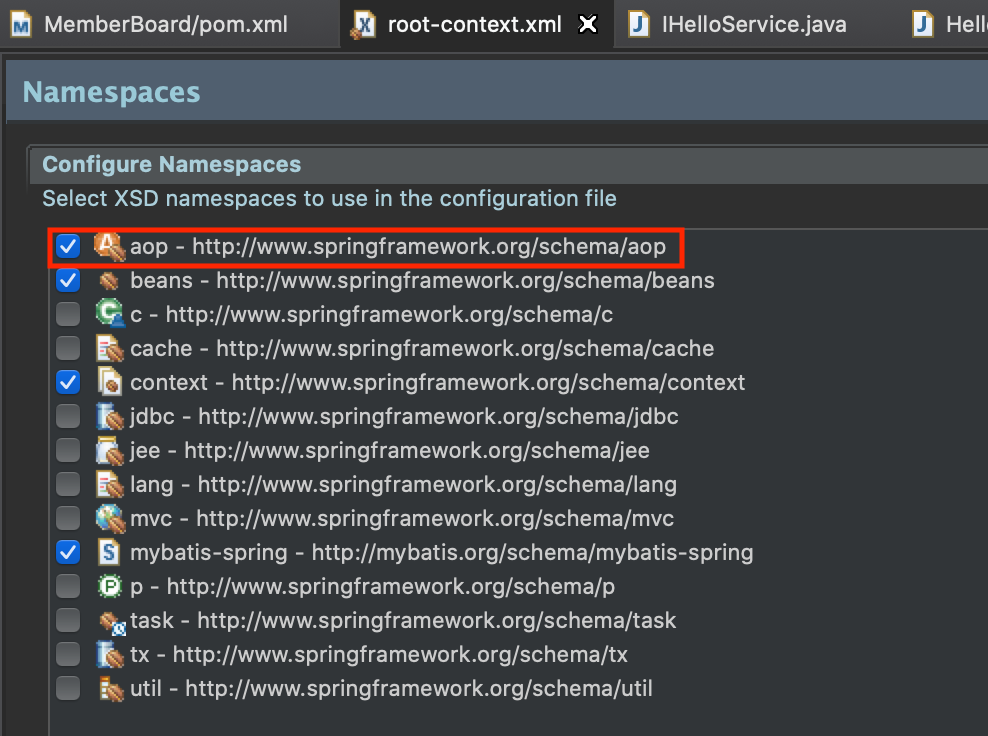The image size is (988, 736).
Task: Uncheck the mybatis-spring namespace checkbox
Action: 67,553
